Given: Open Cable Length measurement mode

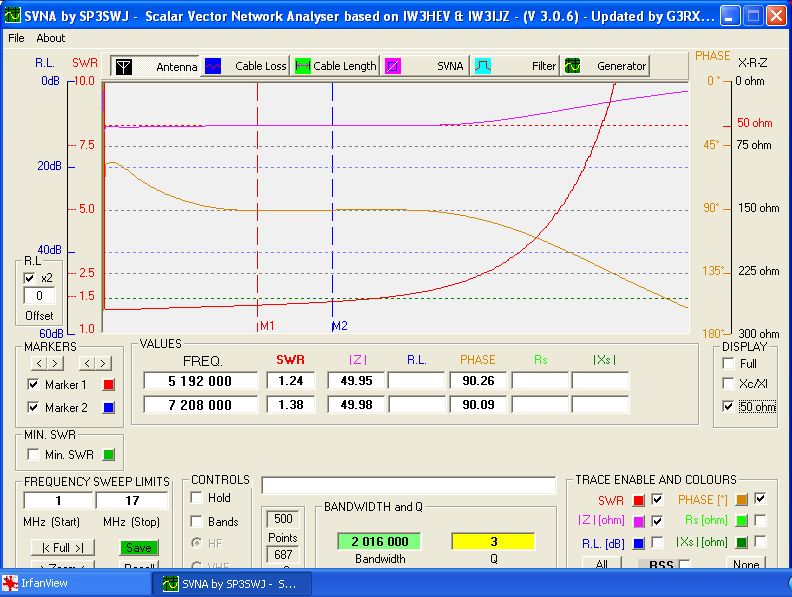Looking at the screenshot, I should click(x=302, y=66).
